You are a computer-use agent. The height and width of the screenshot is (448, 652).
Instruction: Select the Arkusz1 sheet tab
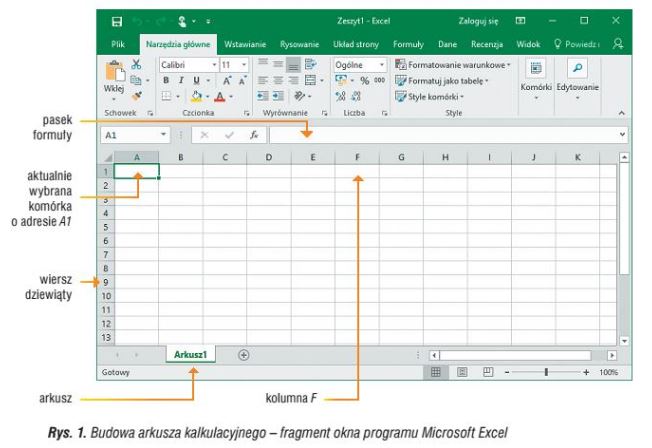190,355
